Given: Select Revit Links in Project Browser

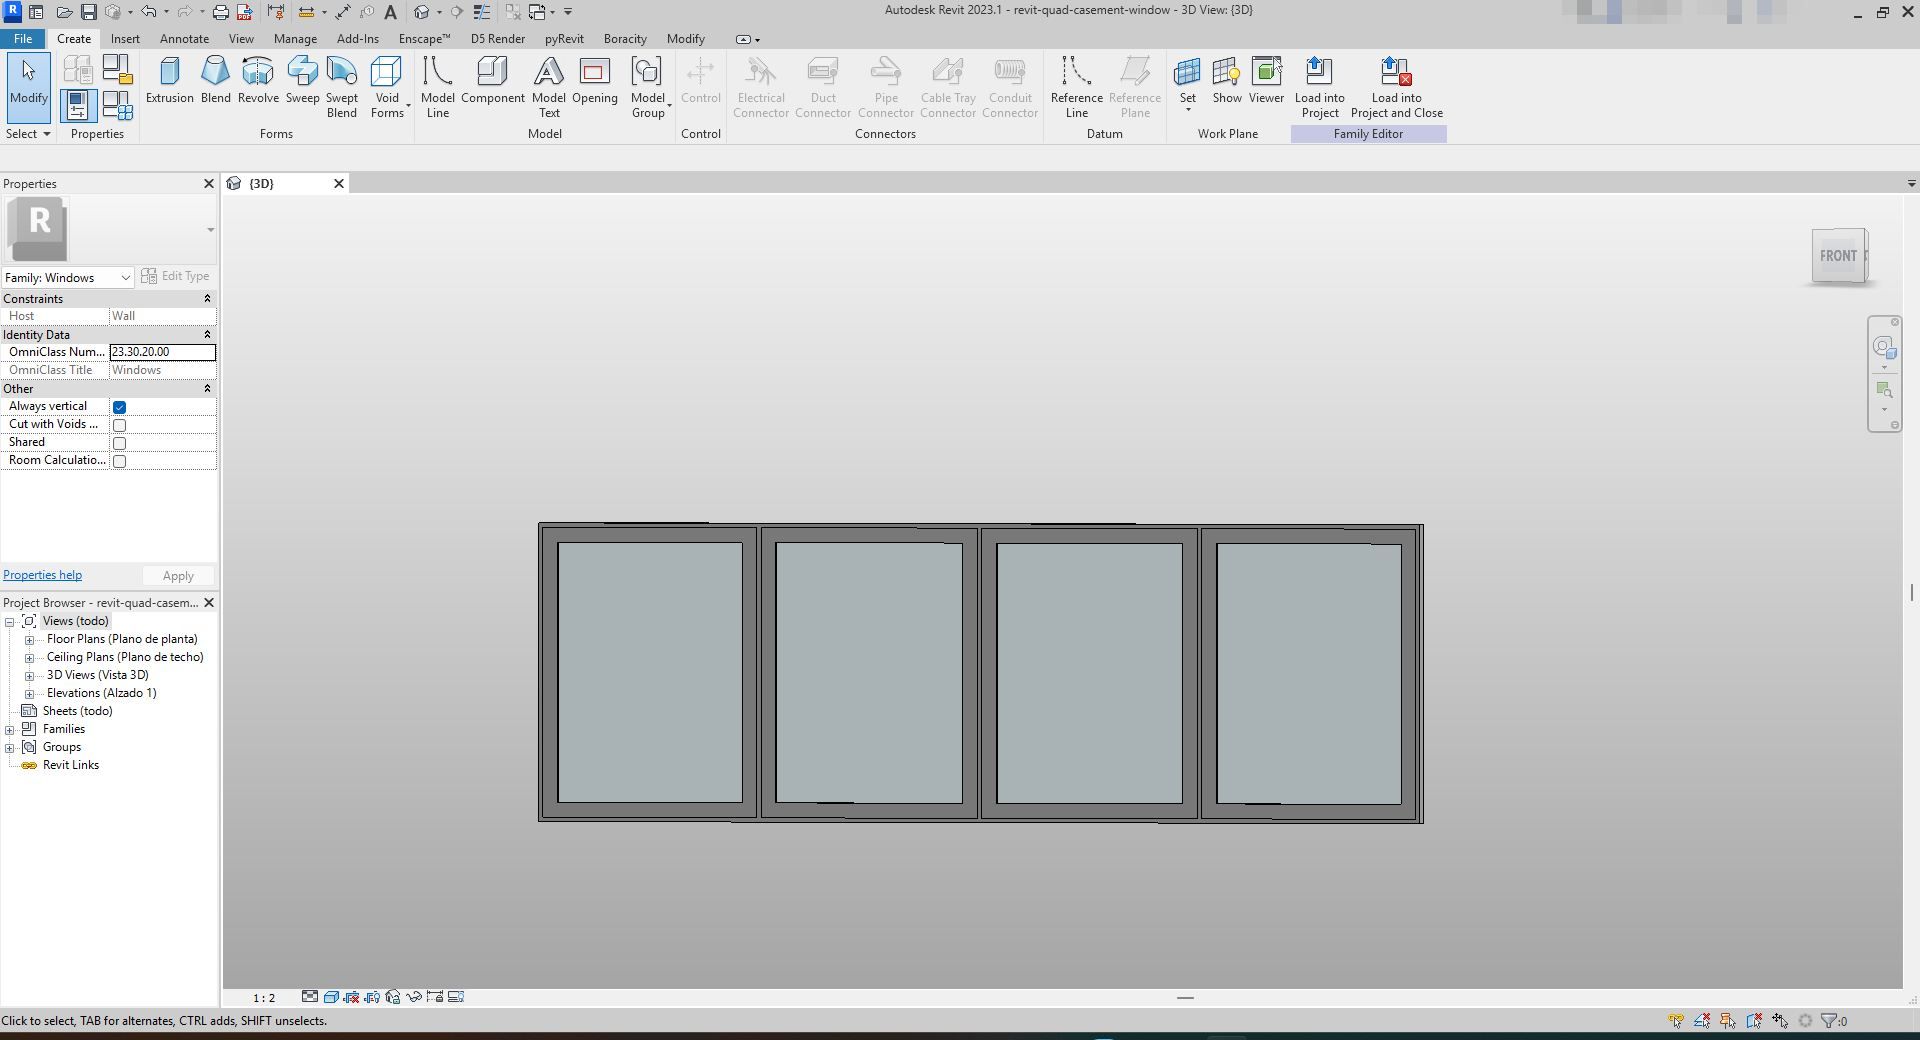Looking at the screenshot, I should pos(70,765).
